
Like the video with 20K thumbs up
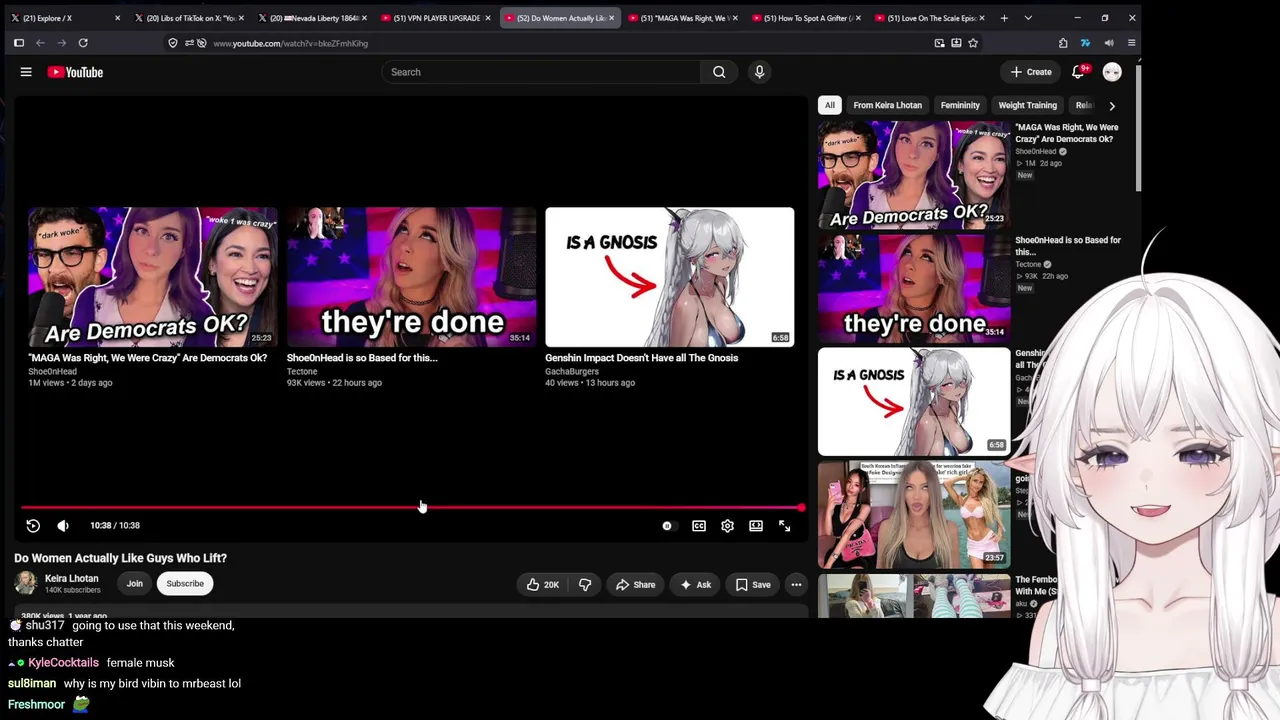[x=542, y=585]
